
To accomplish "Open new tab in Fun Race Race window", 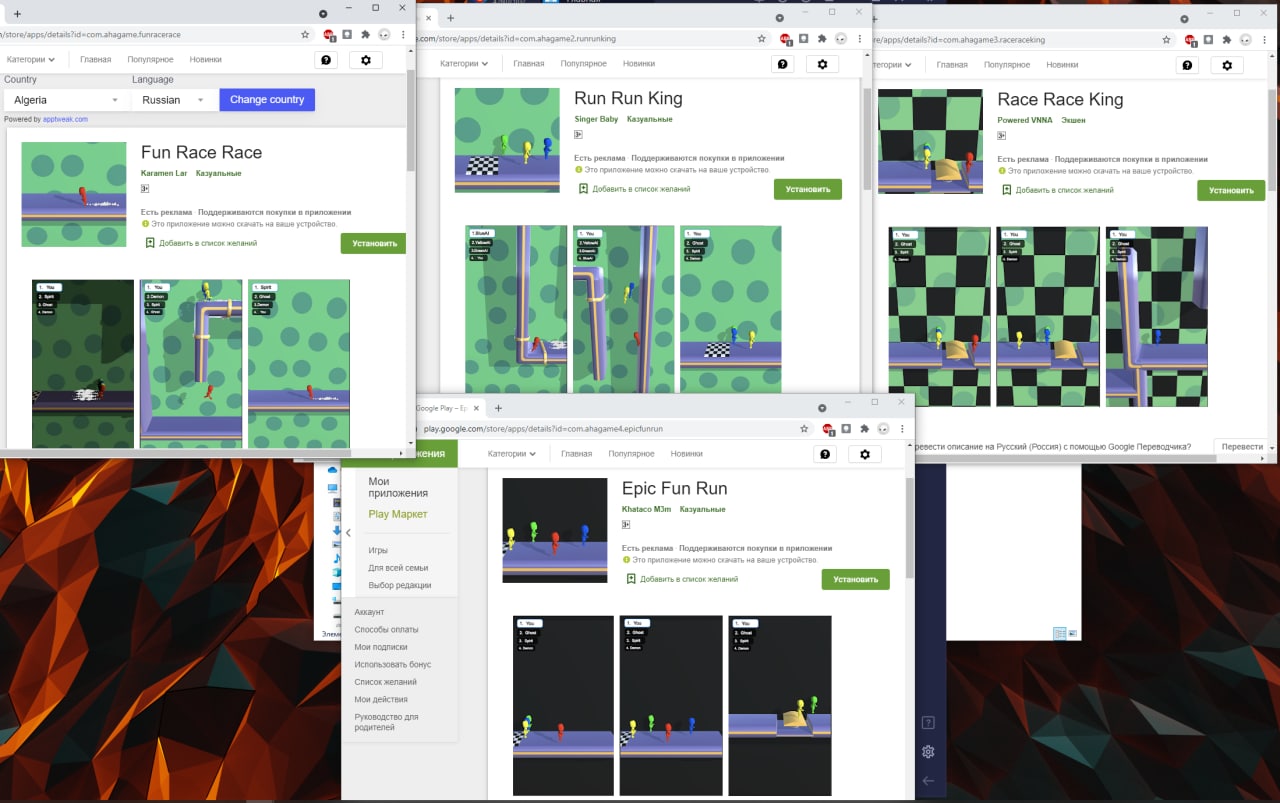I will [x=17, y=14].
